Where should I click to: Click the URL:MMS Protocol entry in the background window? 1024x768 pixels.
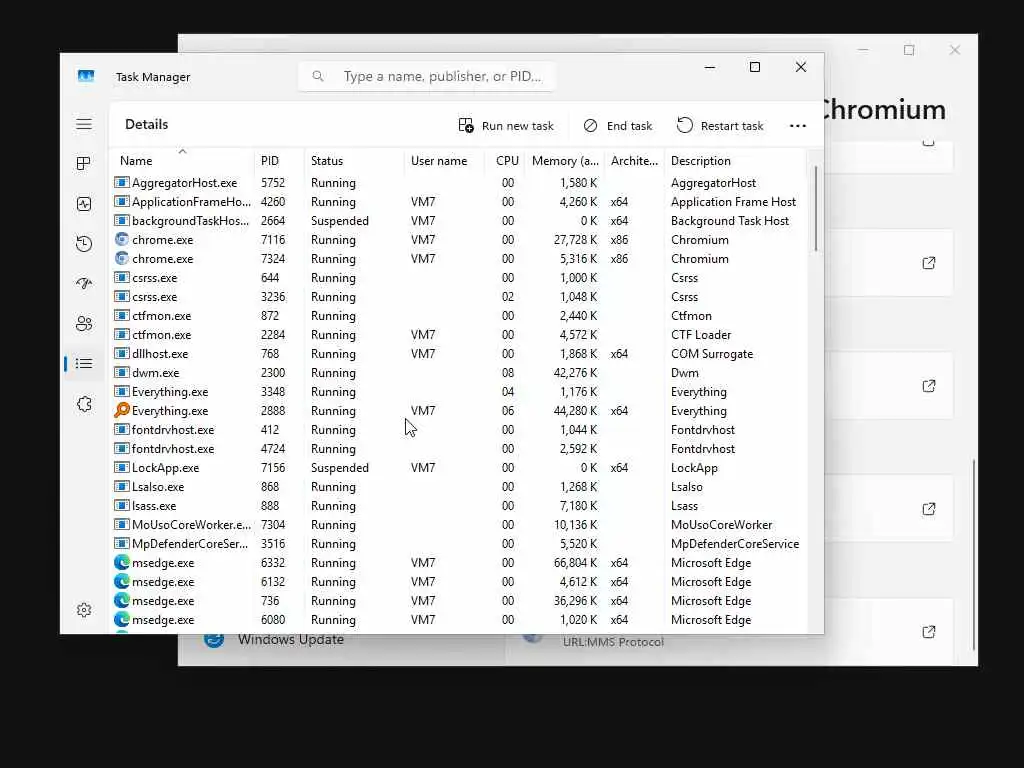click(x=613, y=642)
